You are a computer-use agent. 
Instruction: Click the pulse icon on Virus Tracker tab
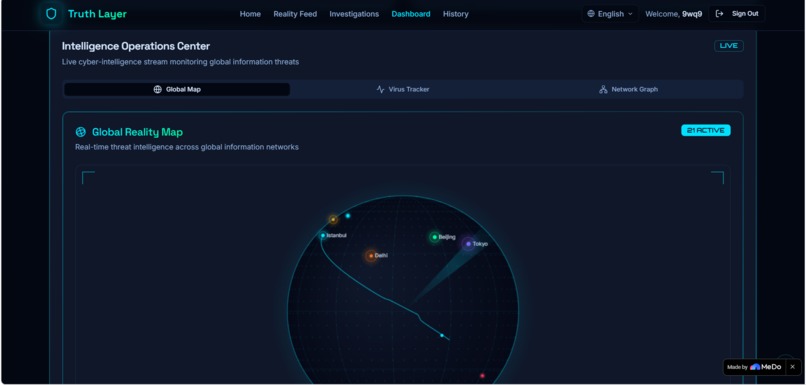click(x=380, y=89)
